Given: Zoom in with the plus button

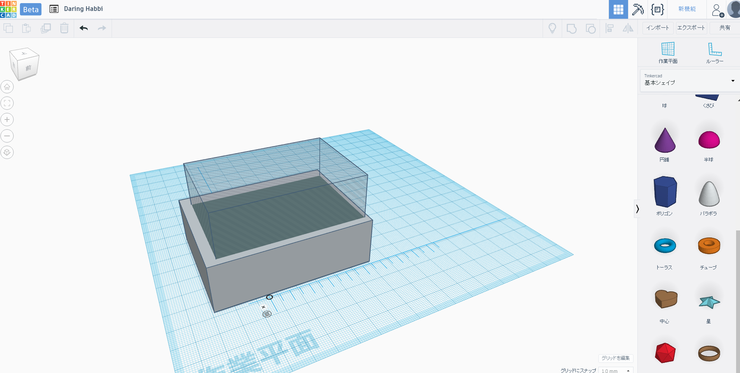Looking at the screenshot, I should click(7, 120).
